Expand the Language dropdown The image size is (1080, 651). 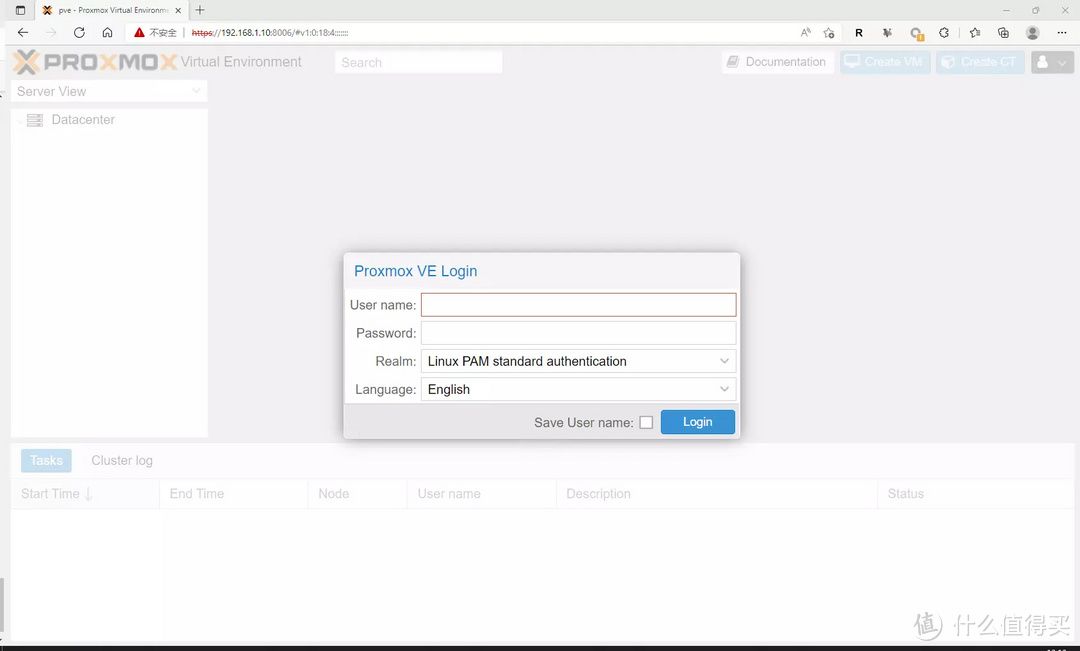point(578,390)
